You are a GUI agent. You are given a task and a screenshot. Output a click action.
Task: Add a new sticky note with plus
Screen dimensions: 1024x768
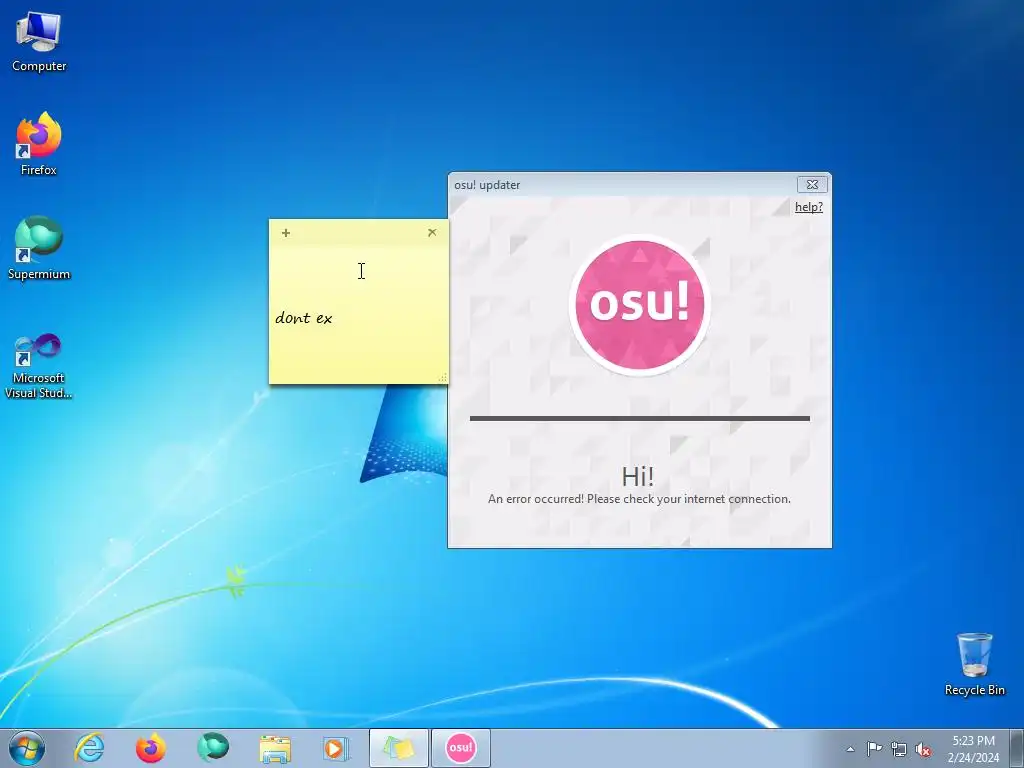point(285,232)
